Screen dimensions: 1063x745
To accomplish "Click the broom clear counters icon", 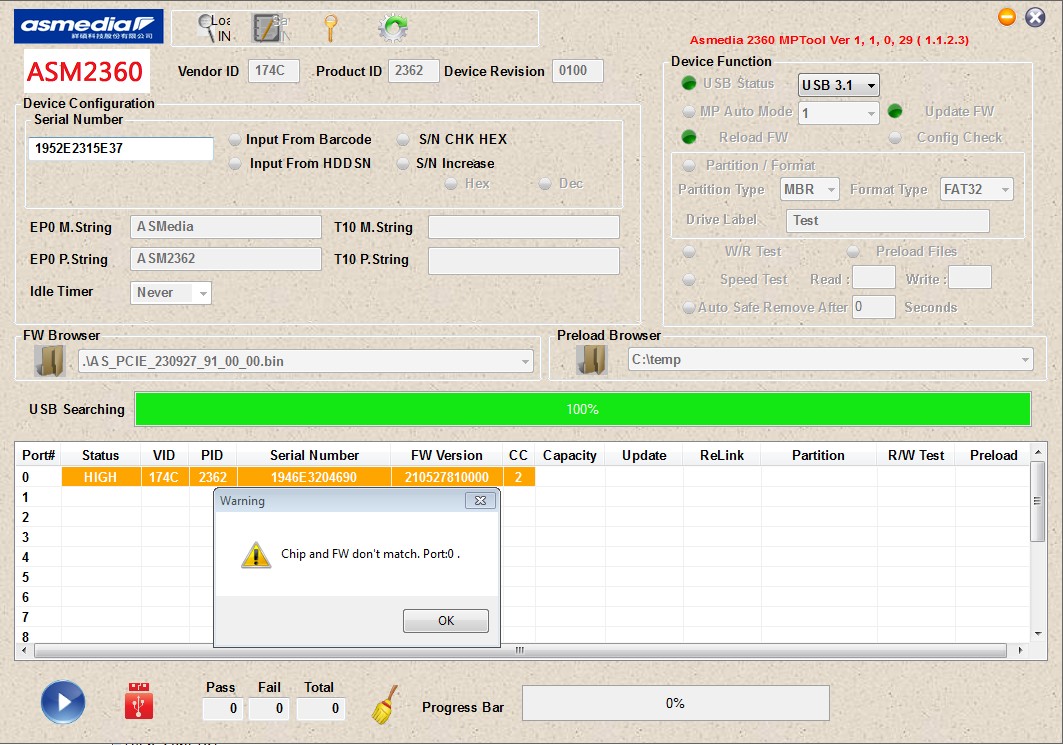I will tap(385, 704).
